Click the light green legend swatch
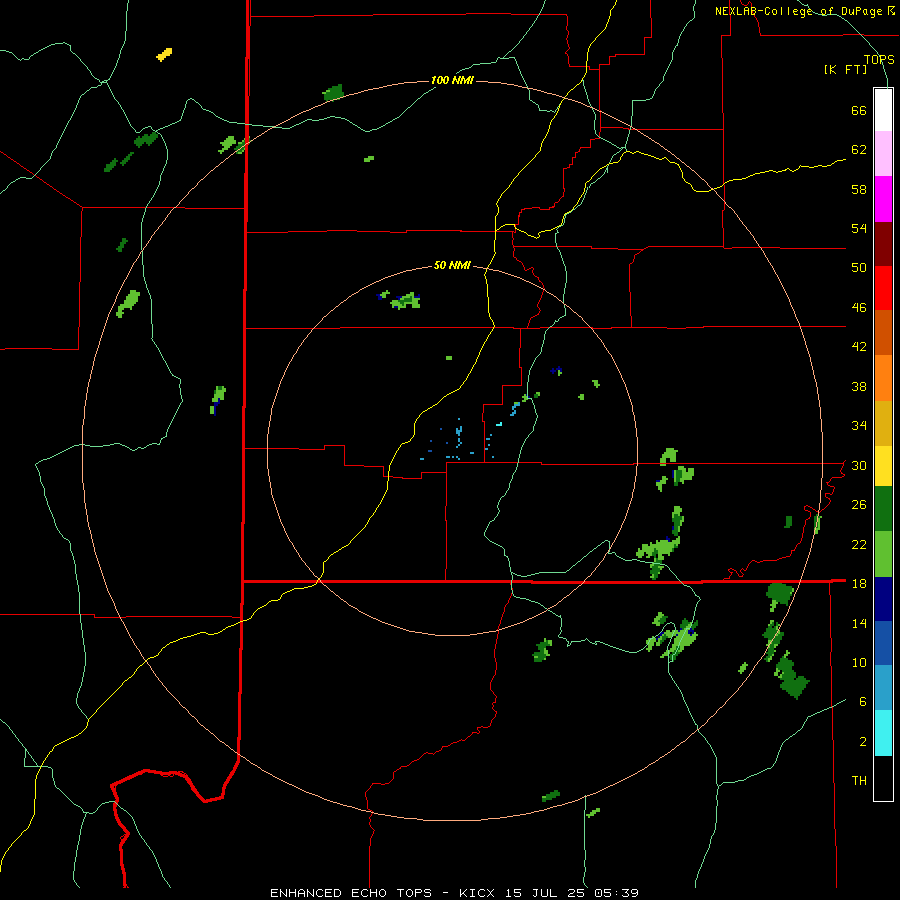The width and height of the screenshot is (900, 900). click(x=883, y=554)
